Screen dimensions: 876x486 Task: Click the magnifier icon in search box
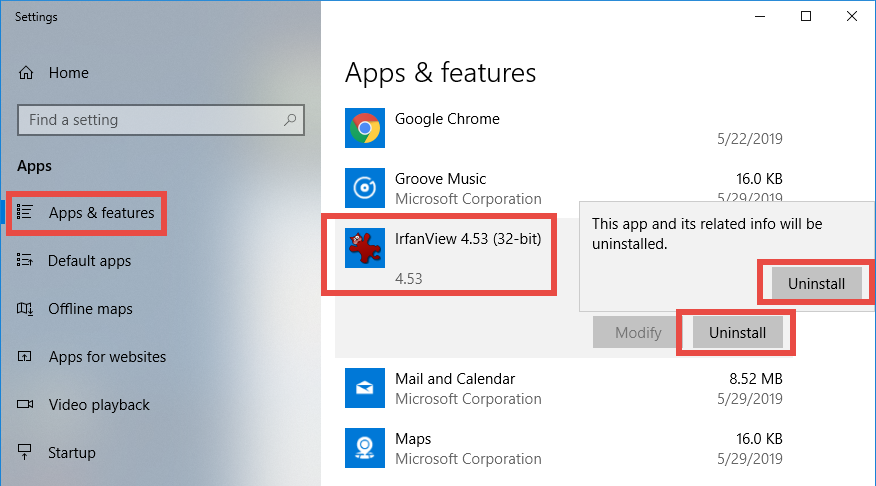pyautogui.click(x=289, y=120)
